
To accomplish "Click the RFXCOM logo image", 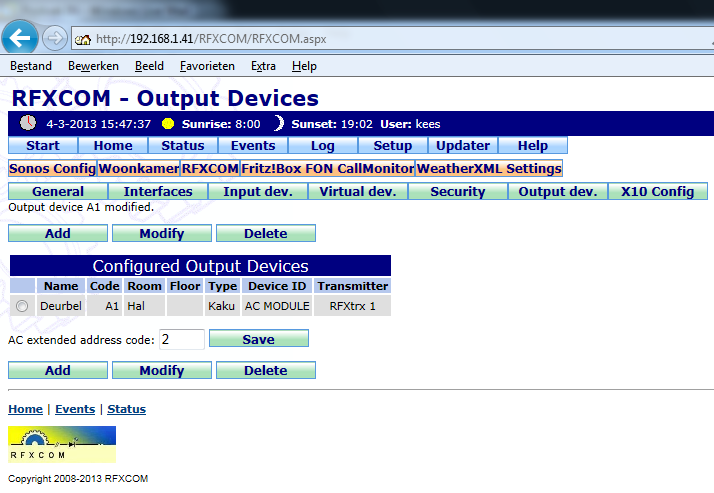I will [62, 444].
